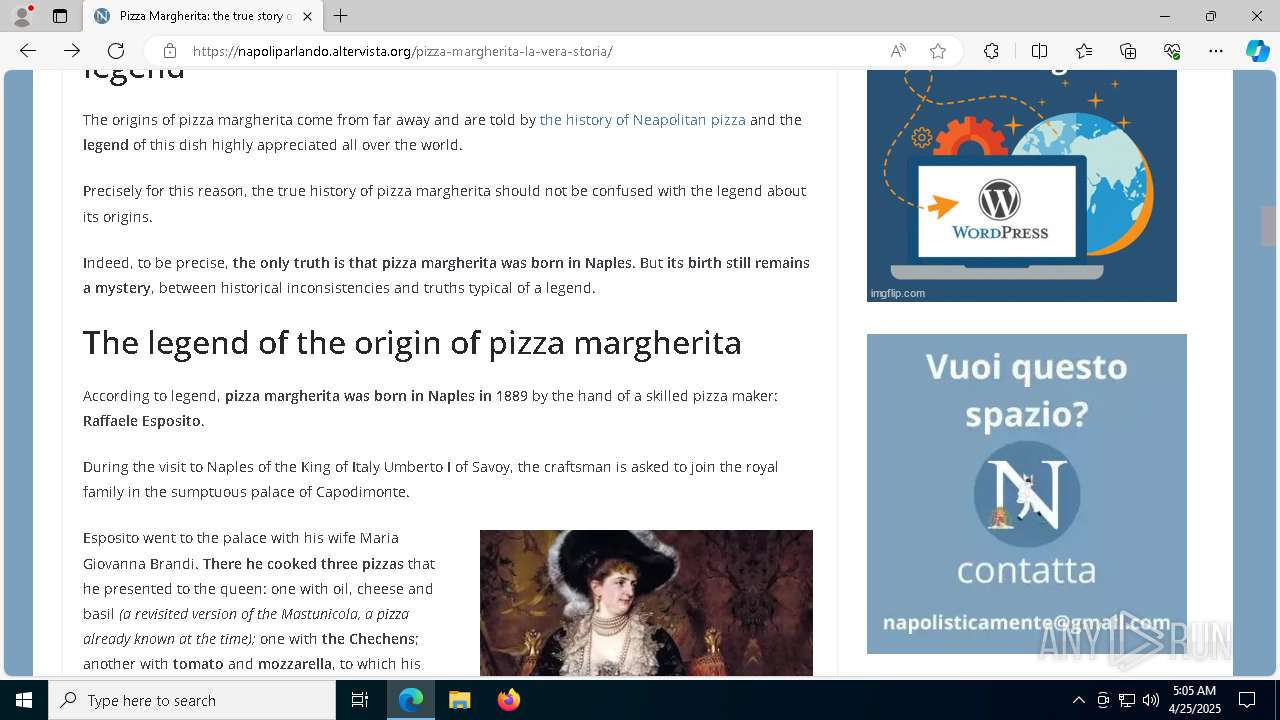Go forward to the next page
This screenshot has width=1280, height=720.
(x=72, y=51)
